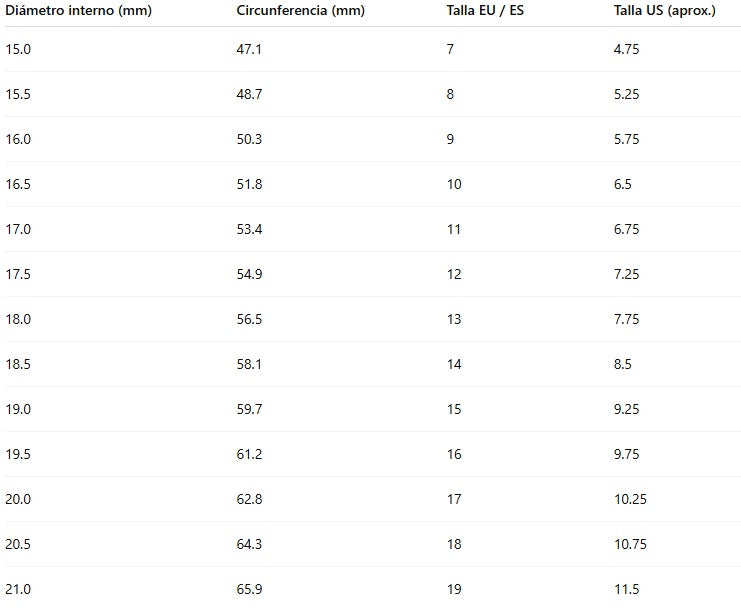
Task: Click EU size 12 in the table
Action: (454, 274)
